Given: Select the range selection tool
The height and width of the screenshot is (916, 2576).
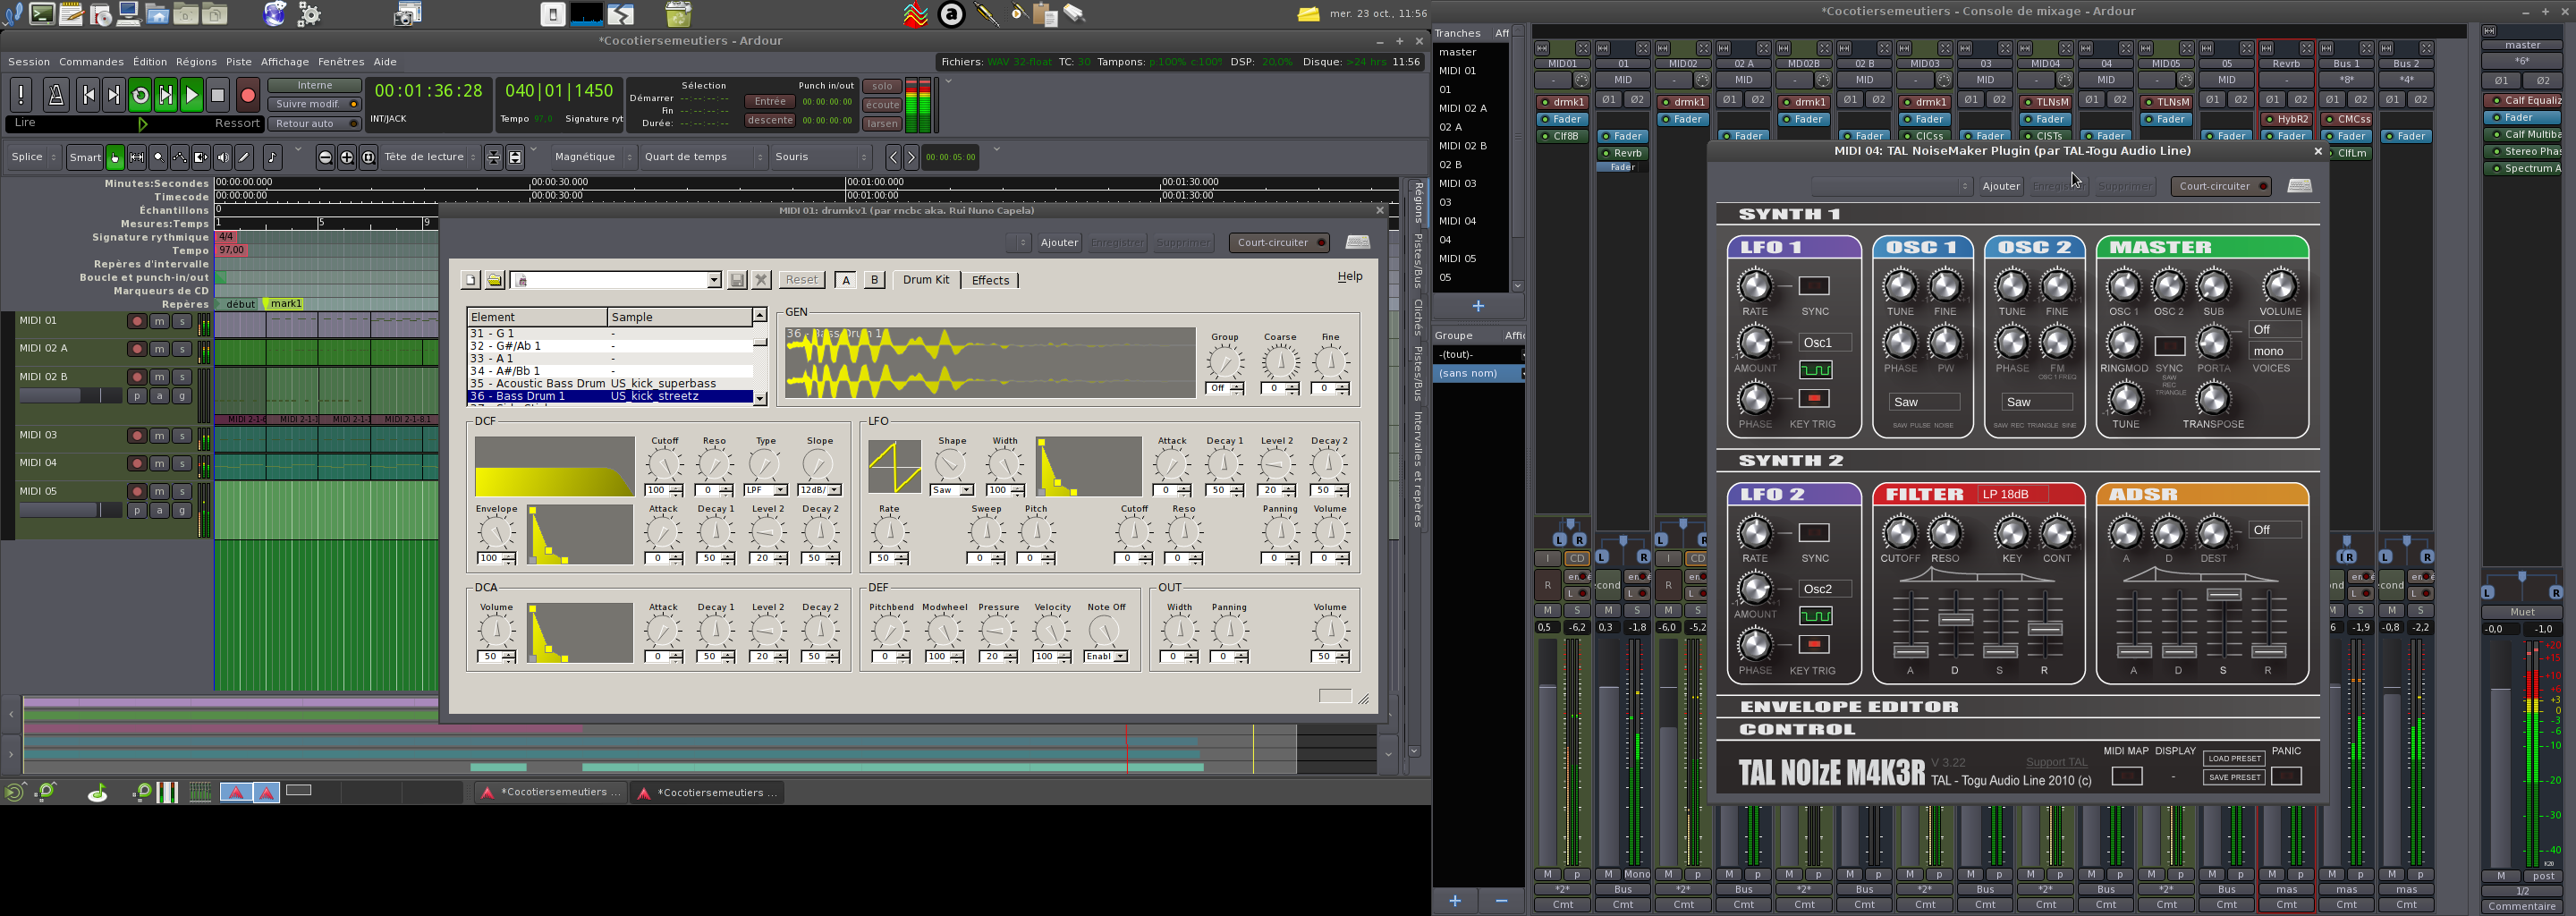Looking at the screenshot, I should coord(137,158).
